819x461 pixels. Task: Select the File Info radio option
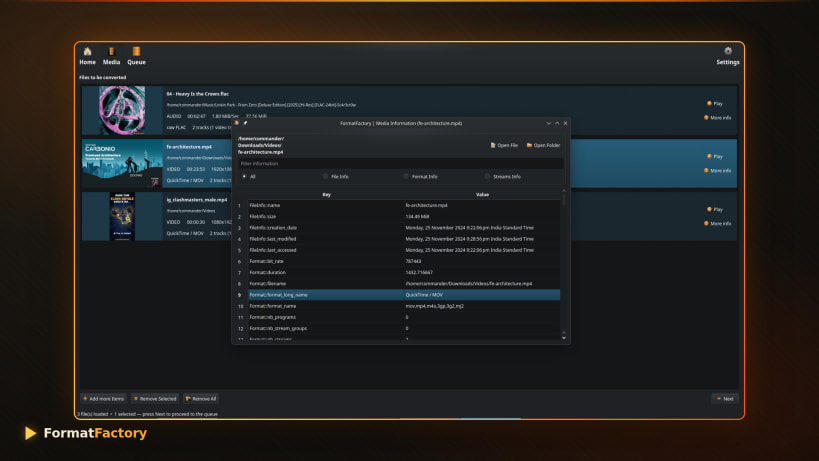tap(335, 176)
